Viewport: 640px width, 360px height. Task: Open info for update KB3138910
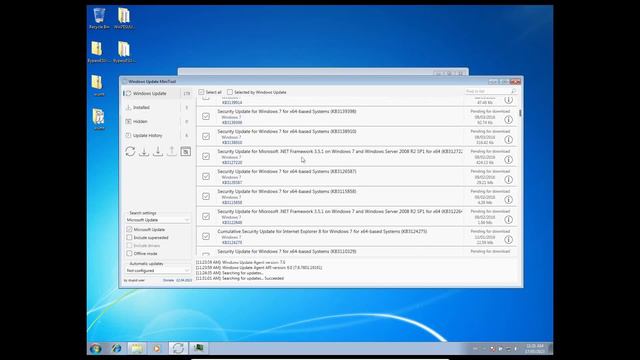point(508,140)
